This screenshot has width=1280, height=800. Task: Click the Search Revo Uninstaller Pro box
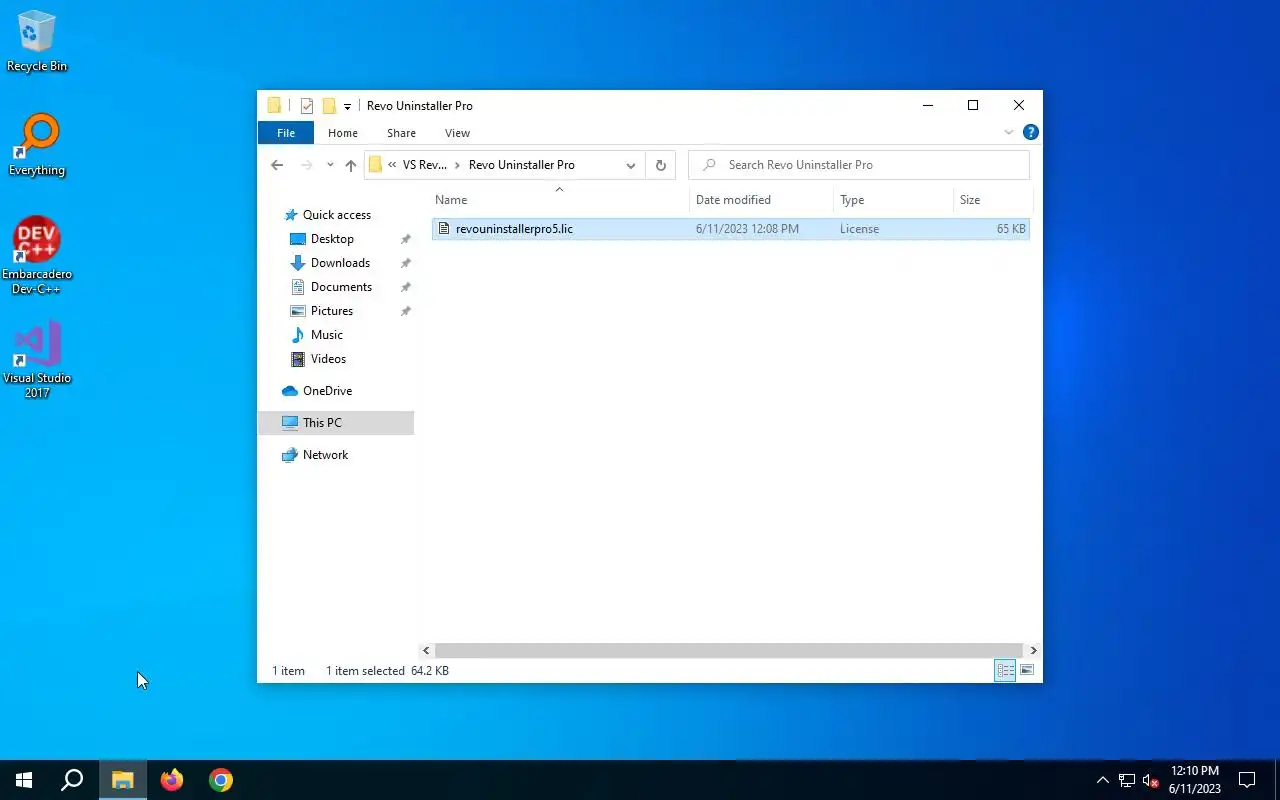(859, 165)
